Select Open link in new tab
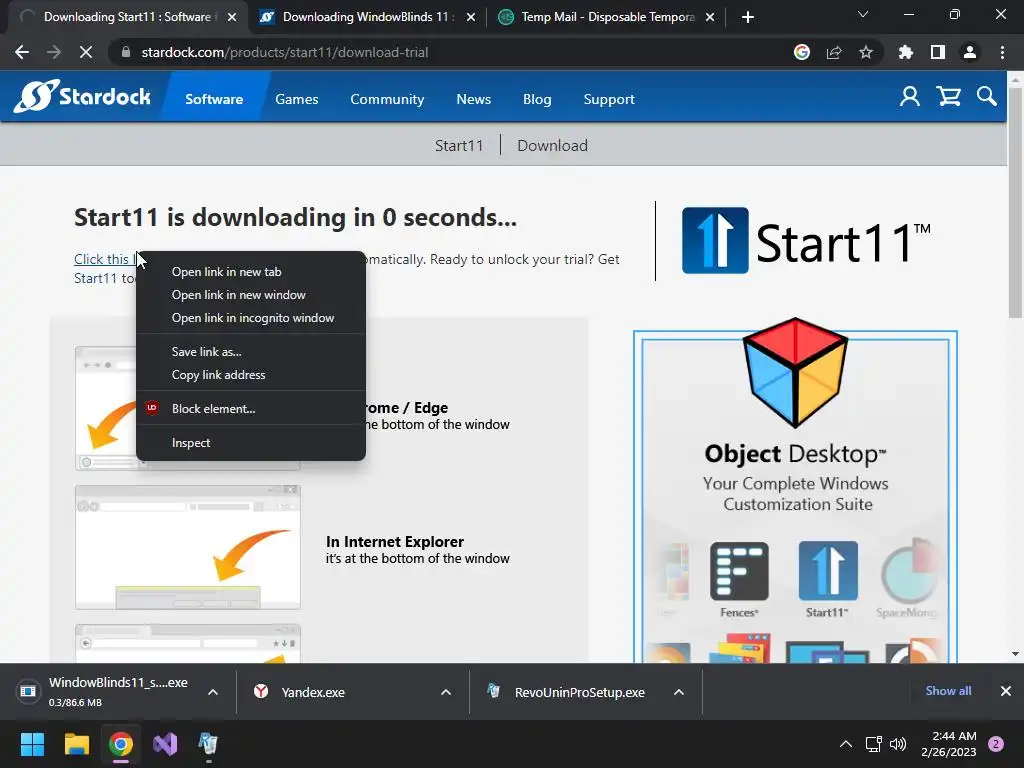This screenshot has width=1024, height=768. pos(251,272)
